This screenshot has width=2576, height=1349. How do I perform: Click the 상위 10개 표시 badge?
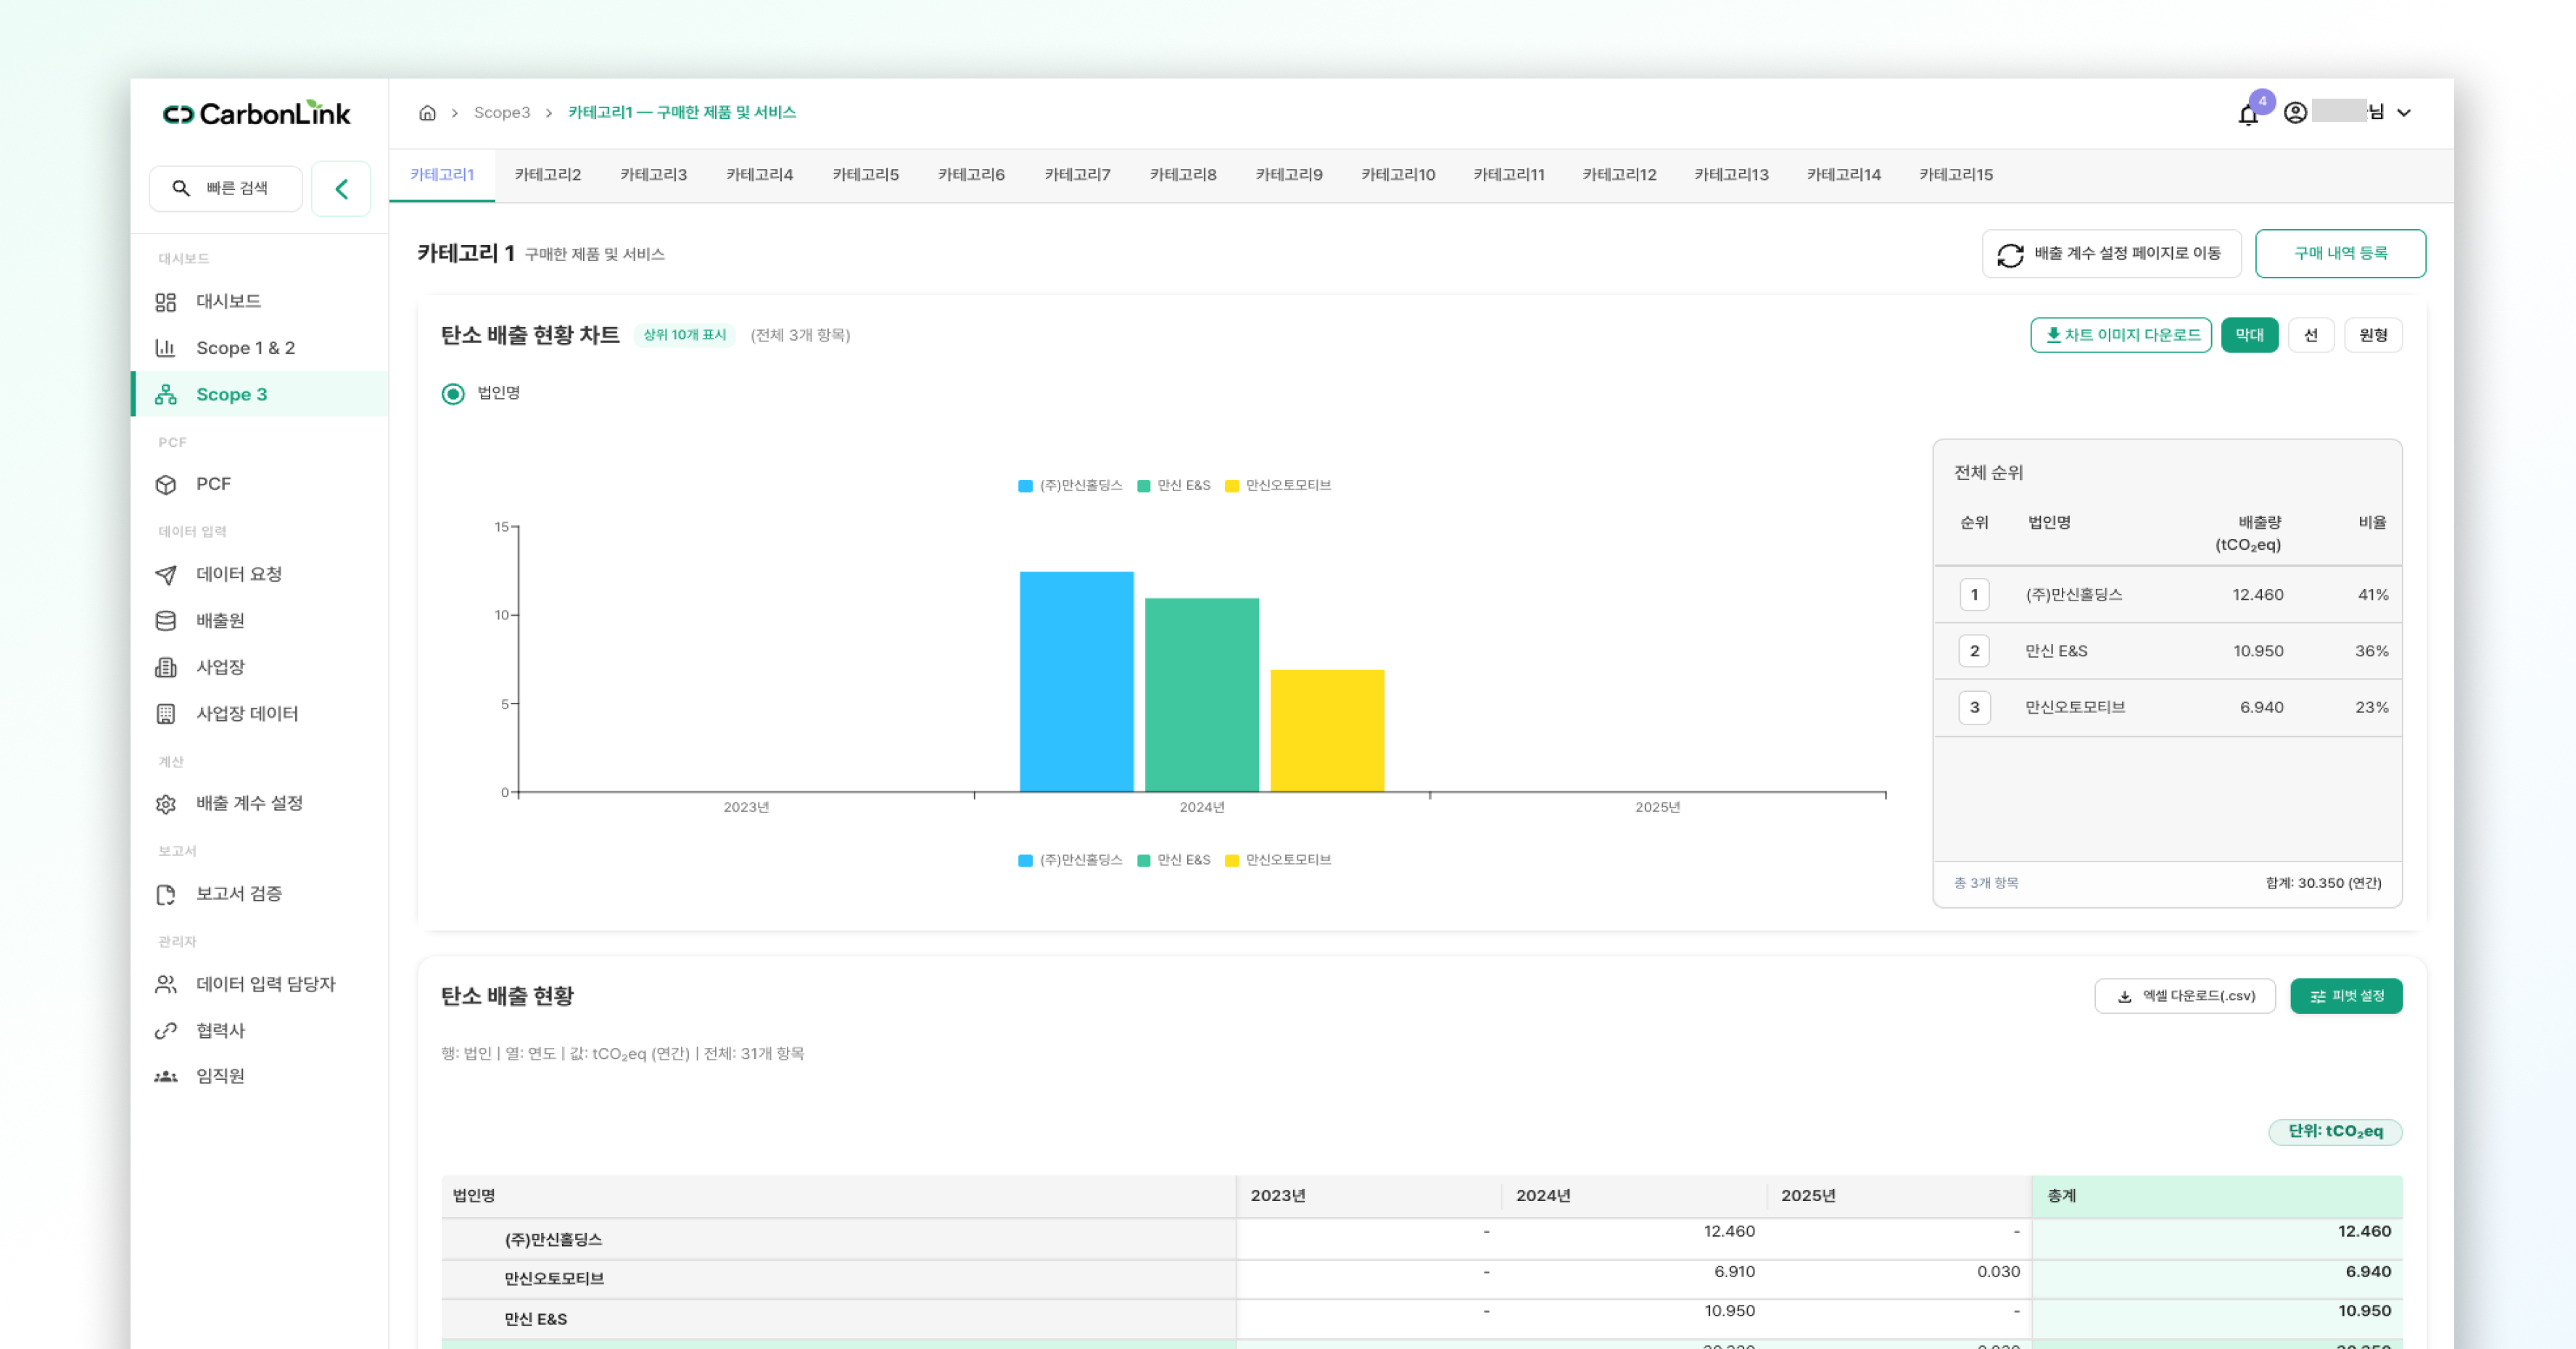coord(685,335)
